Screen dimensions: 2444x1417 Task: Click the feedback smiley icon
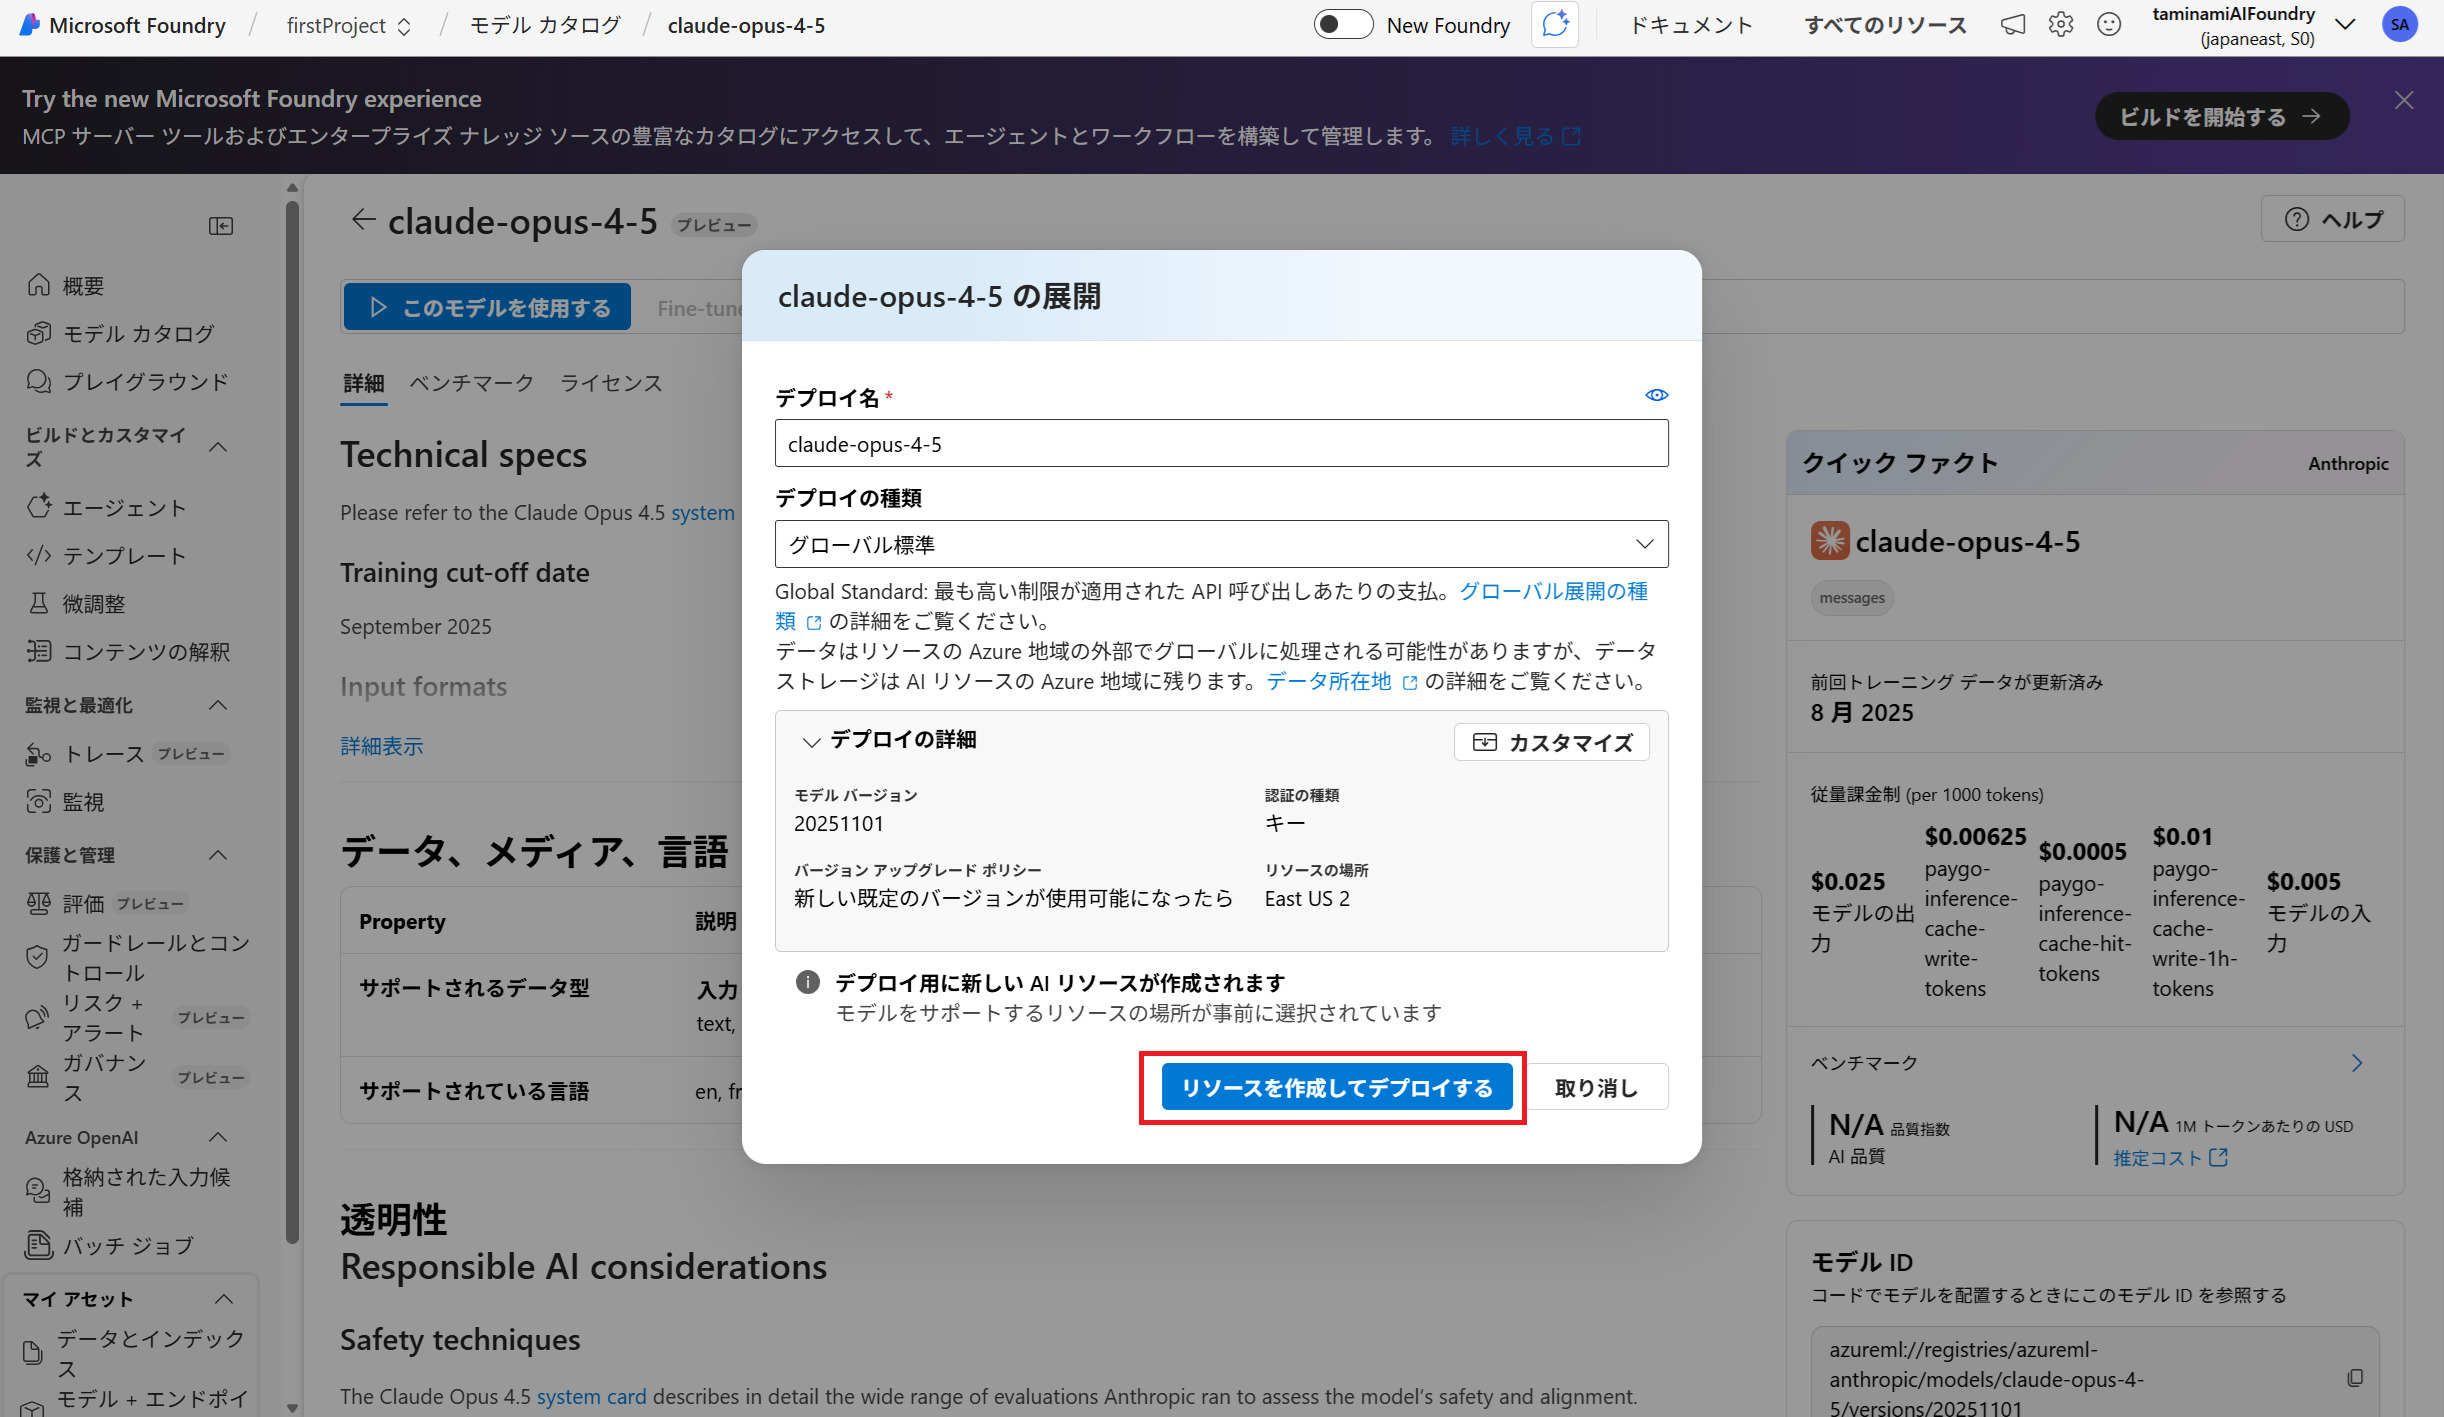(x=2108, y=25)
